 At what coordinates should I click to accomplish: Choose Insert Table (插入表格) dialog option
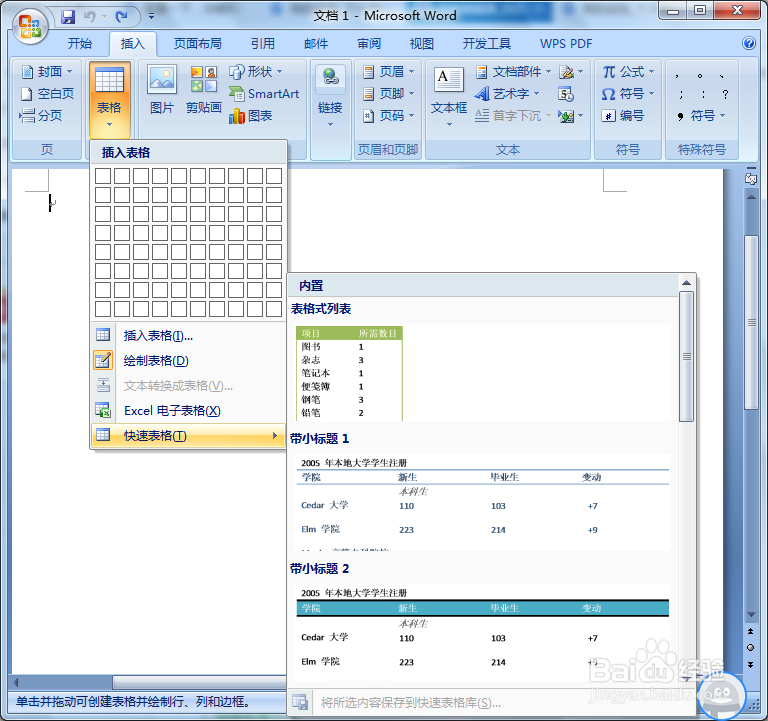(x=188, y=336)
